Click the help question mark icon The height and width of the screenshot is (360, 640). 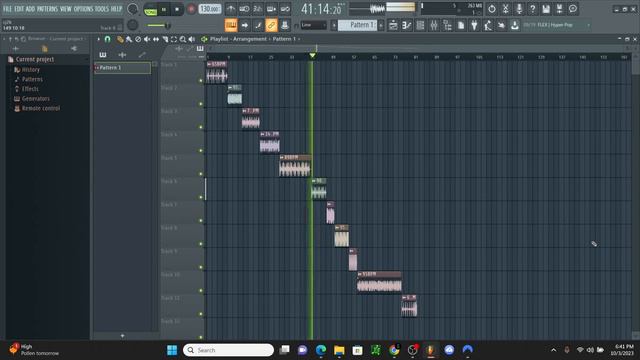coord(532,9)
